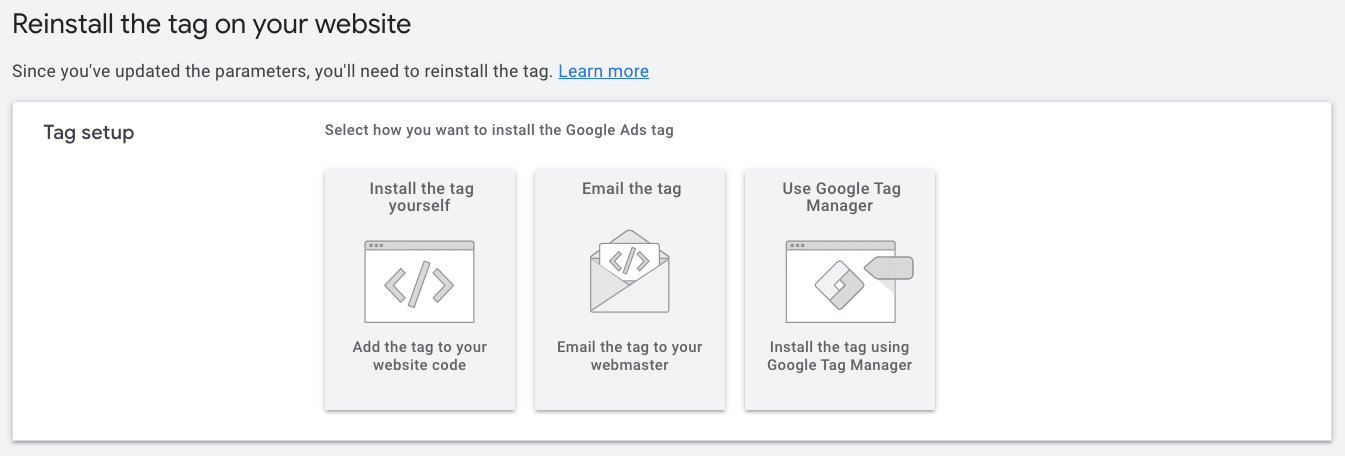Choose the "Email the tag" card title
This screenshot has height=456, width=1345.
click(631, 188)
